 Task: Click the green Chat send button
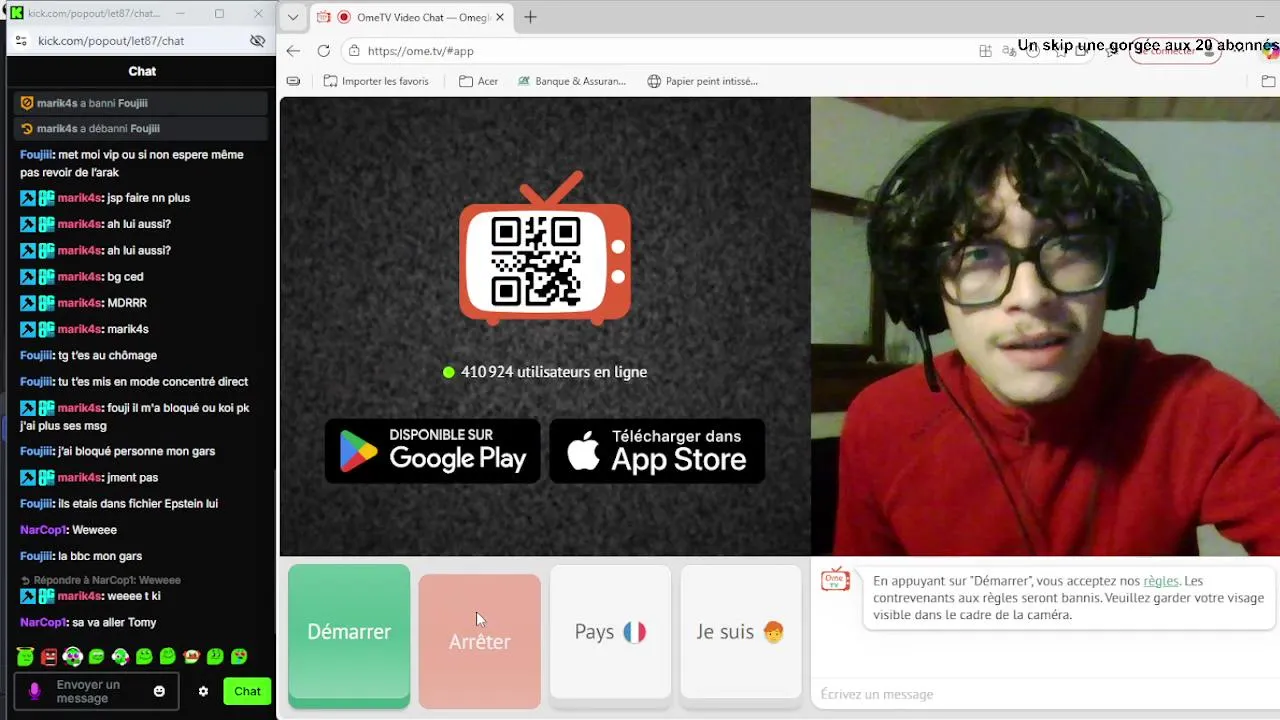(247, 691)
